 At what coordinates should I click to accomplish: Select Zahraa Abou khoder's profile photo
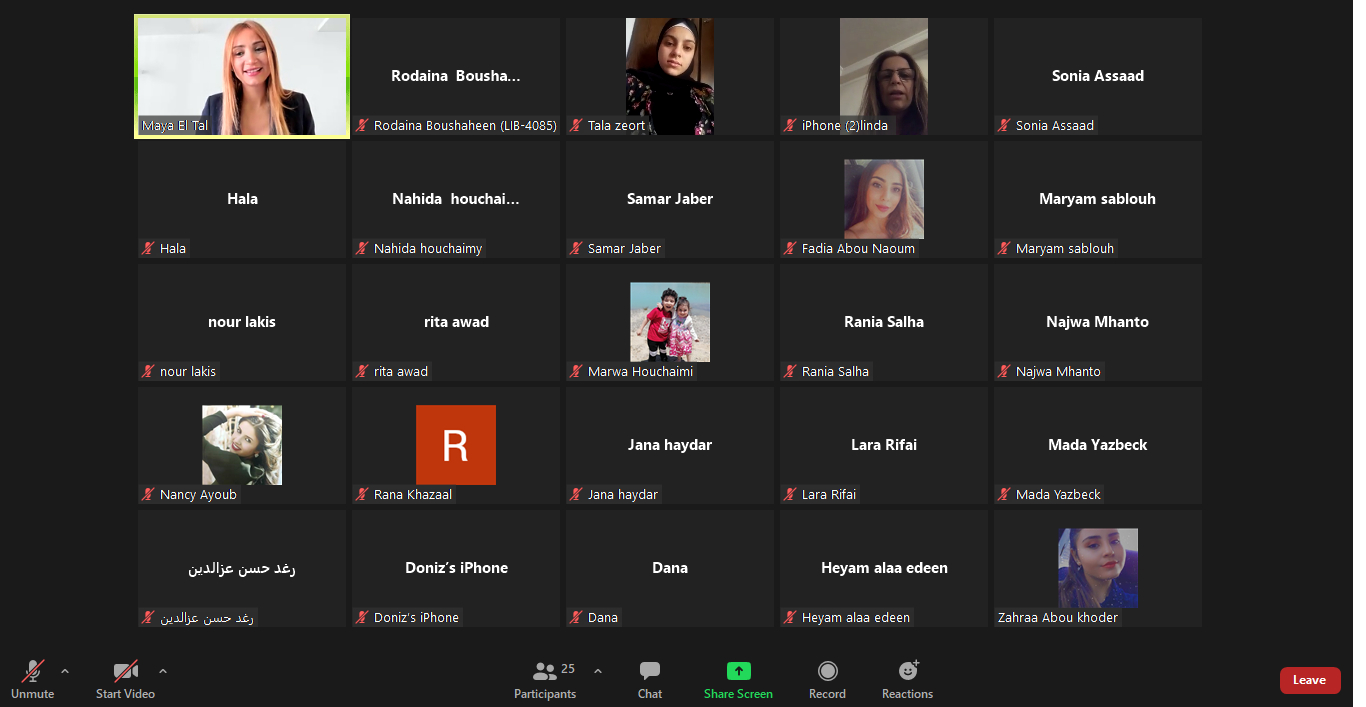coord(1098,568)
